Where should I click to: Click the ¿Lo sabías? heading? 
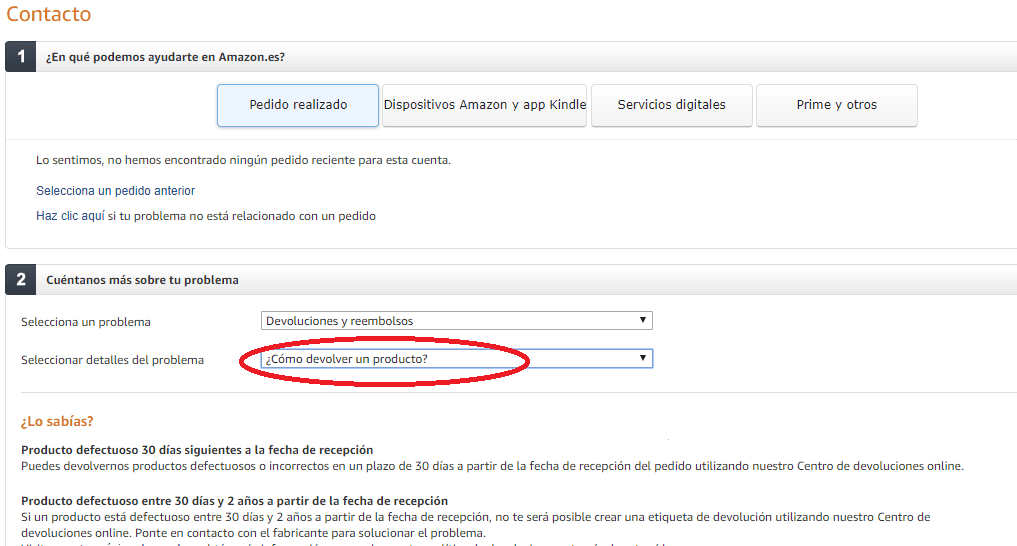click(57, 422)
